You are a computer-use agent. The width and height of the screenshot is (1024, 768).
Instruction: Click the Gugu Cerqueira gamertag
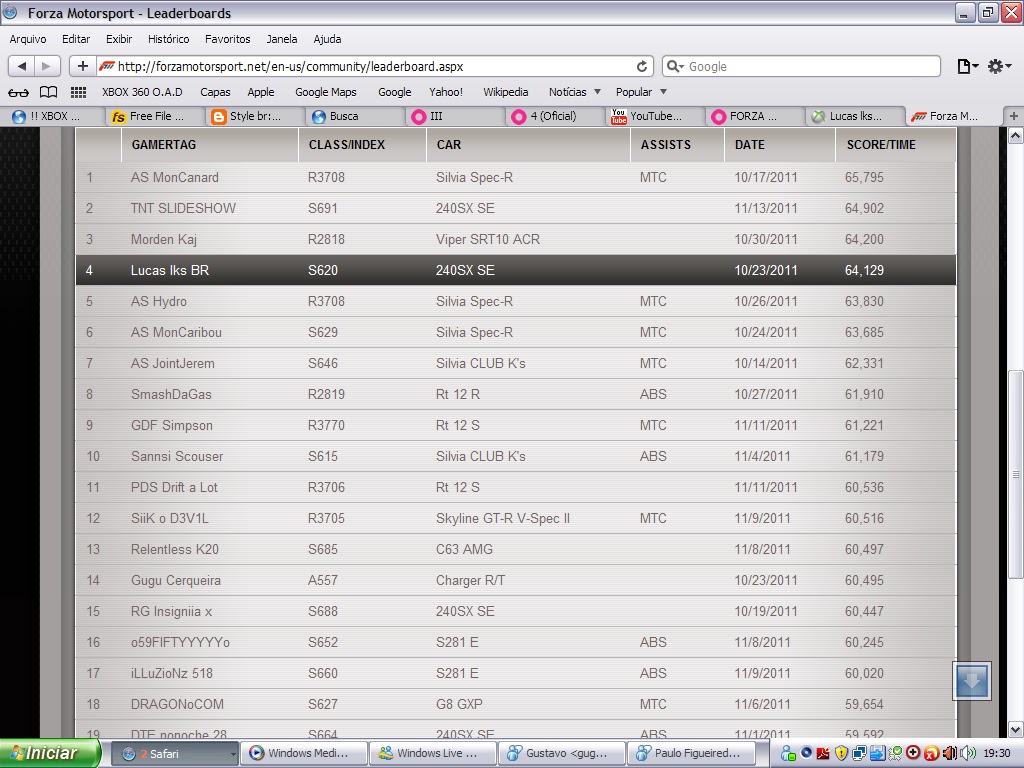(176, 581)
